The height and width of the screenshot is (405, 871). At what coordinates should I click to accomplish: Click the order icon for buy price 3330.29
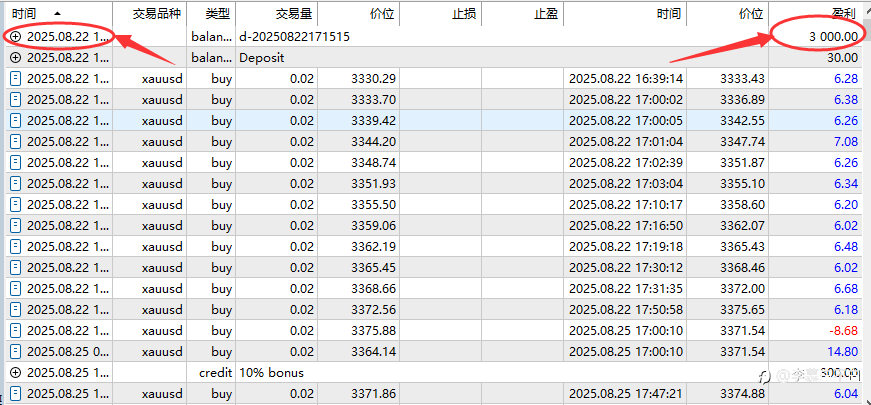click(15, 78)
